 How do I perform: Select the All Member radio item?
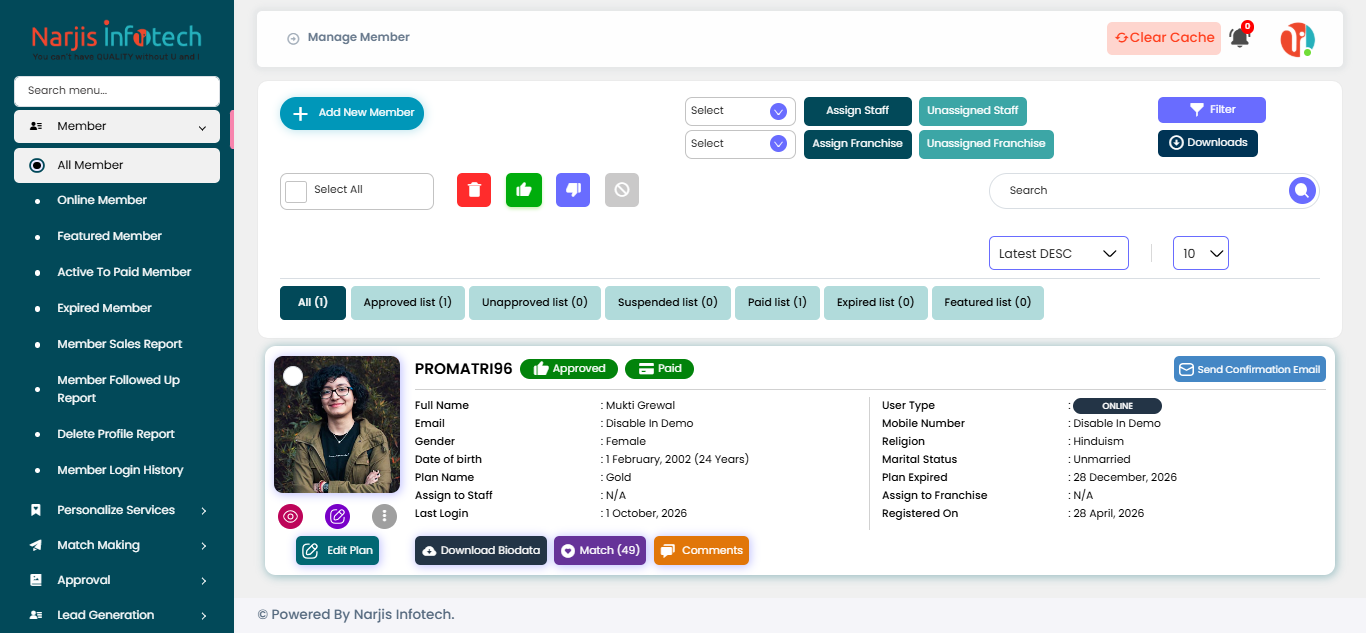coord(117,165)
